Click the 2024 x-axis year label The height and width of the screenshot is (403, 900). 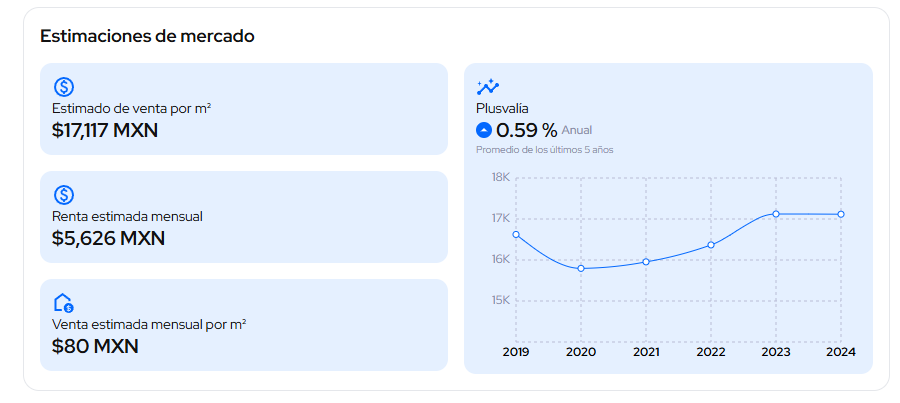(x=841, y=352)
